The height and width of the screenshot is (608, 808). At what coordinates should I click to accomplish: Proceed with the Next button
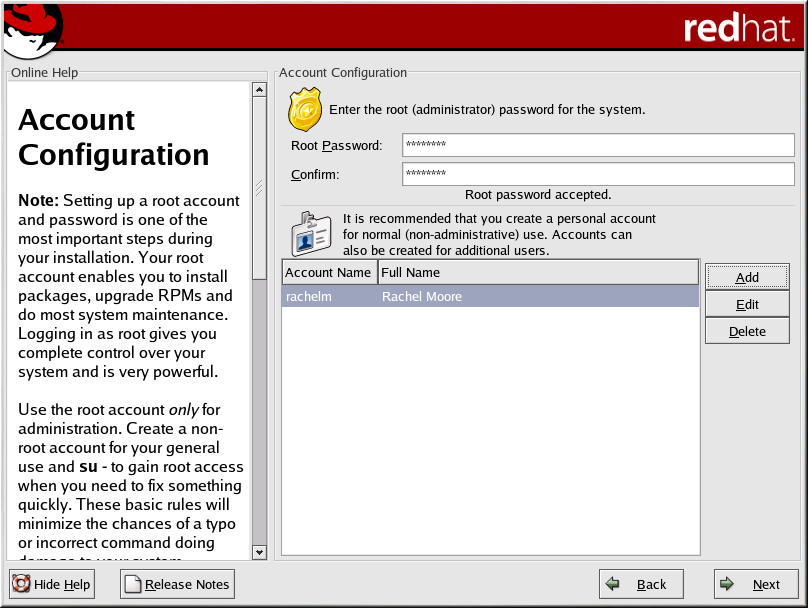(x=755, y=584)
